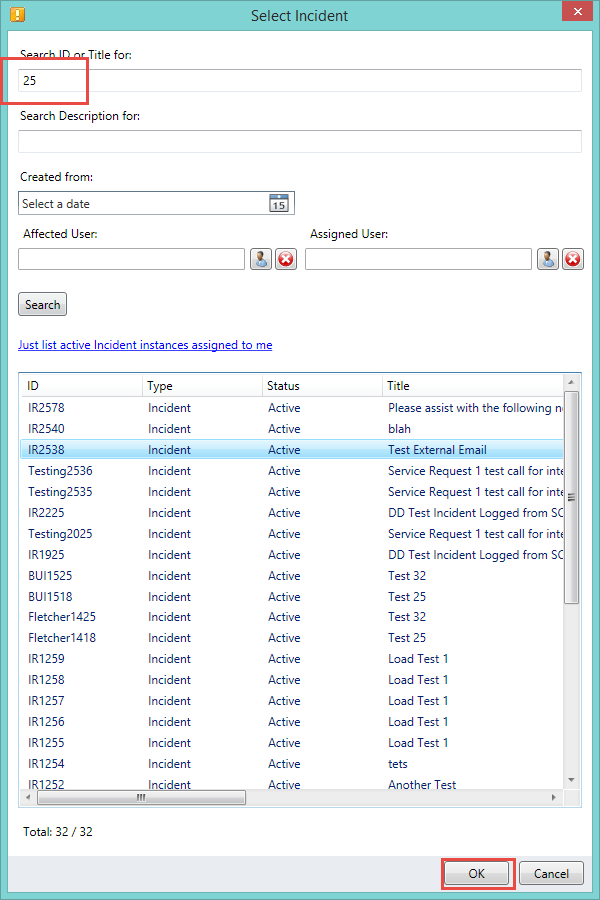Clear the Assigned User field
Viewport: 600px width, 900px height.
[x=573, y=259]
